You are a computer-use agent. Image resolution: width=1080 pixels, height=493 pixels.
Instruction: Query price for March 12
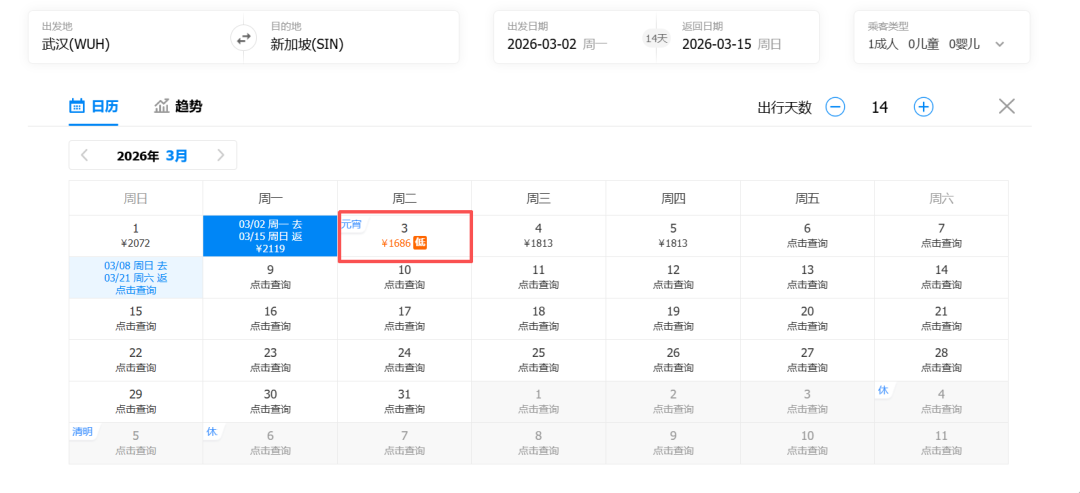pyautogui.click(x=673, y=277)
